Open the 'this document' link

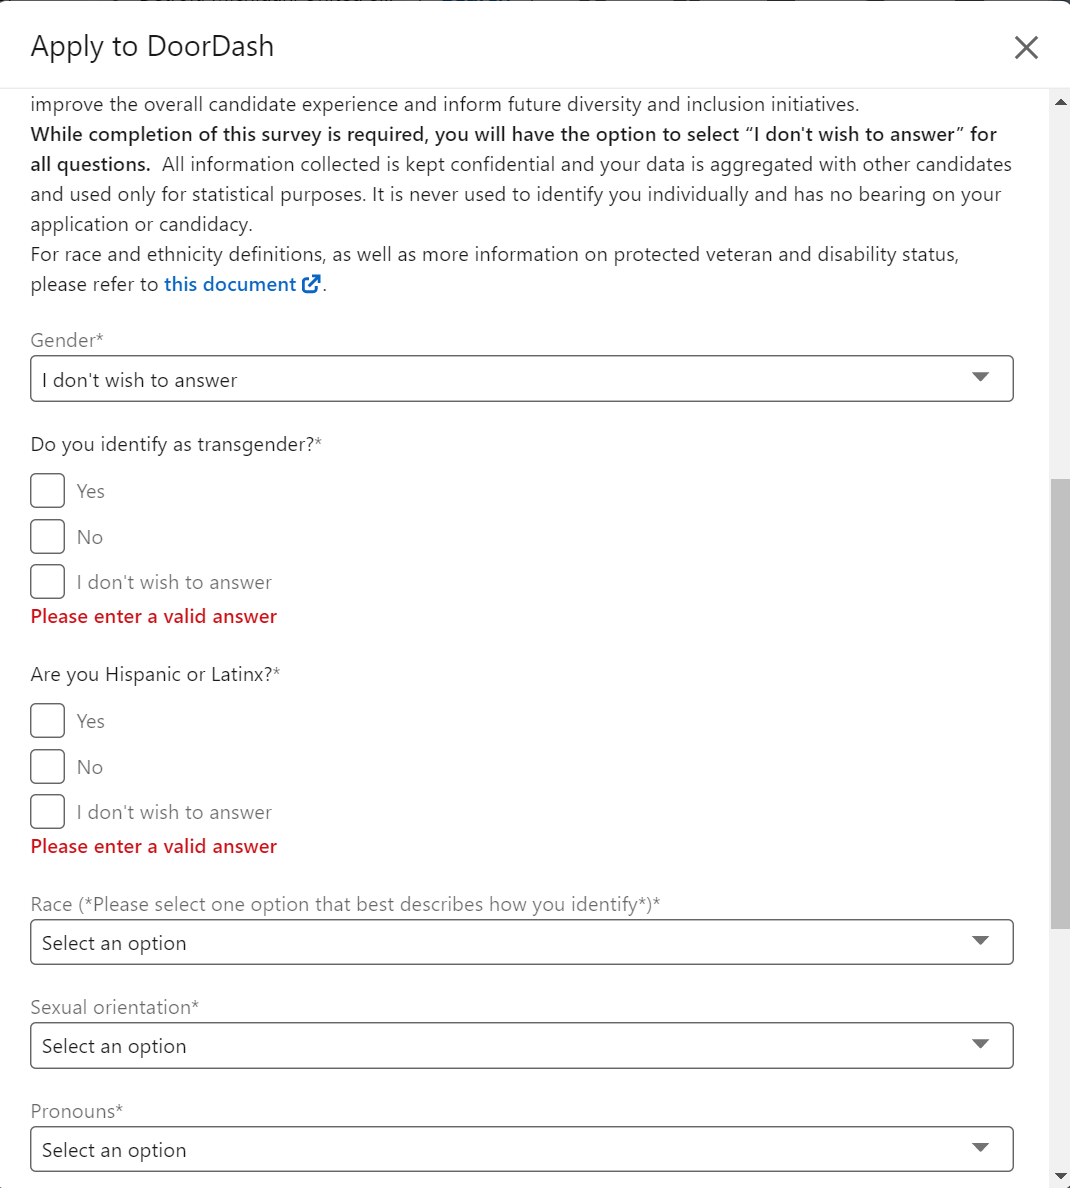229,284
